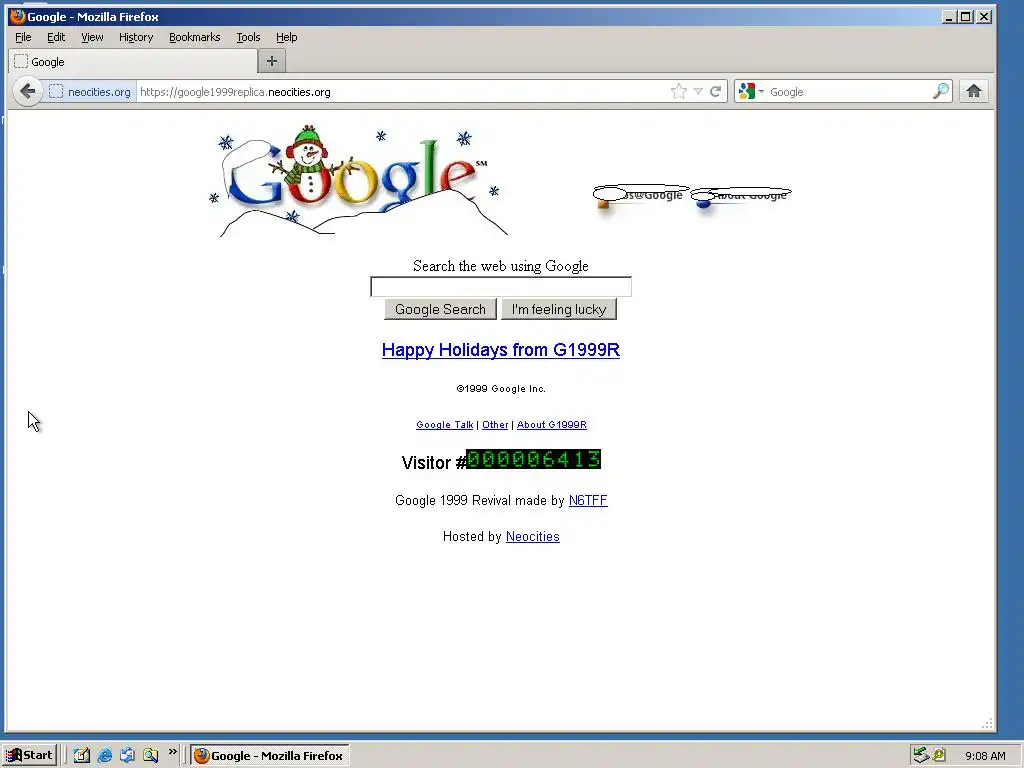1024x768 pixels.
Task: Click the second system tray icon
Action: 939,755
